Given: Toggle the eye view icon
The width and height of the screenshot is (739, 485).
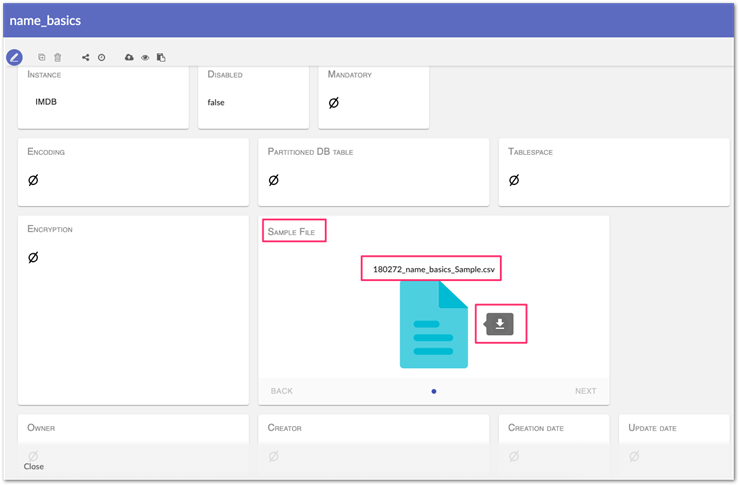Looking at the screenshot, I should 145,58.
